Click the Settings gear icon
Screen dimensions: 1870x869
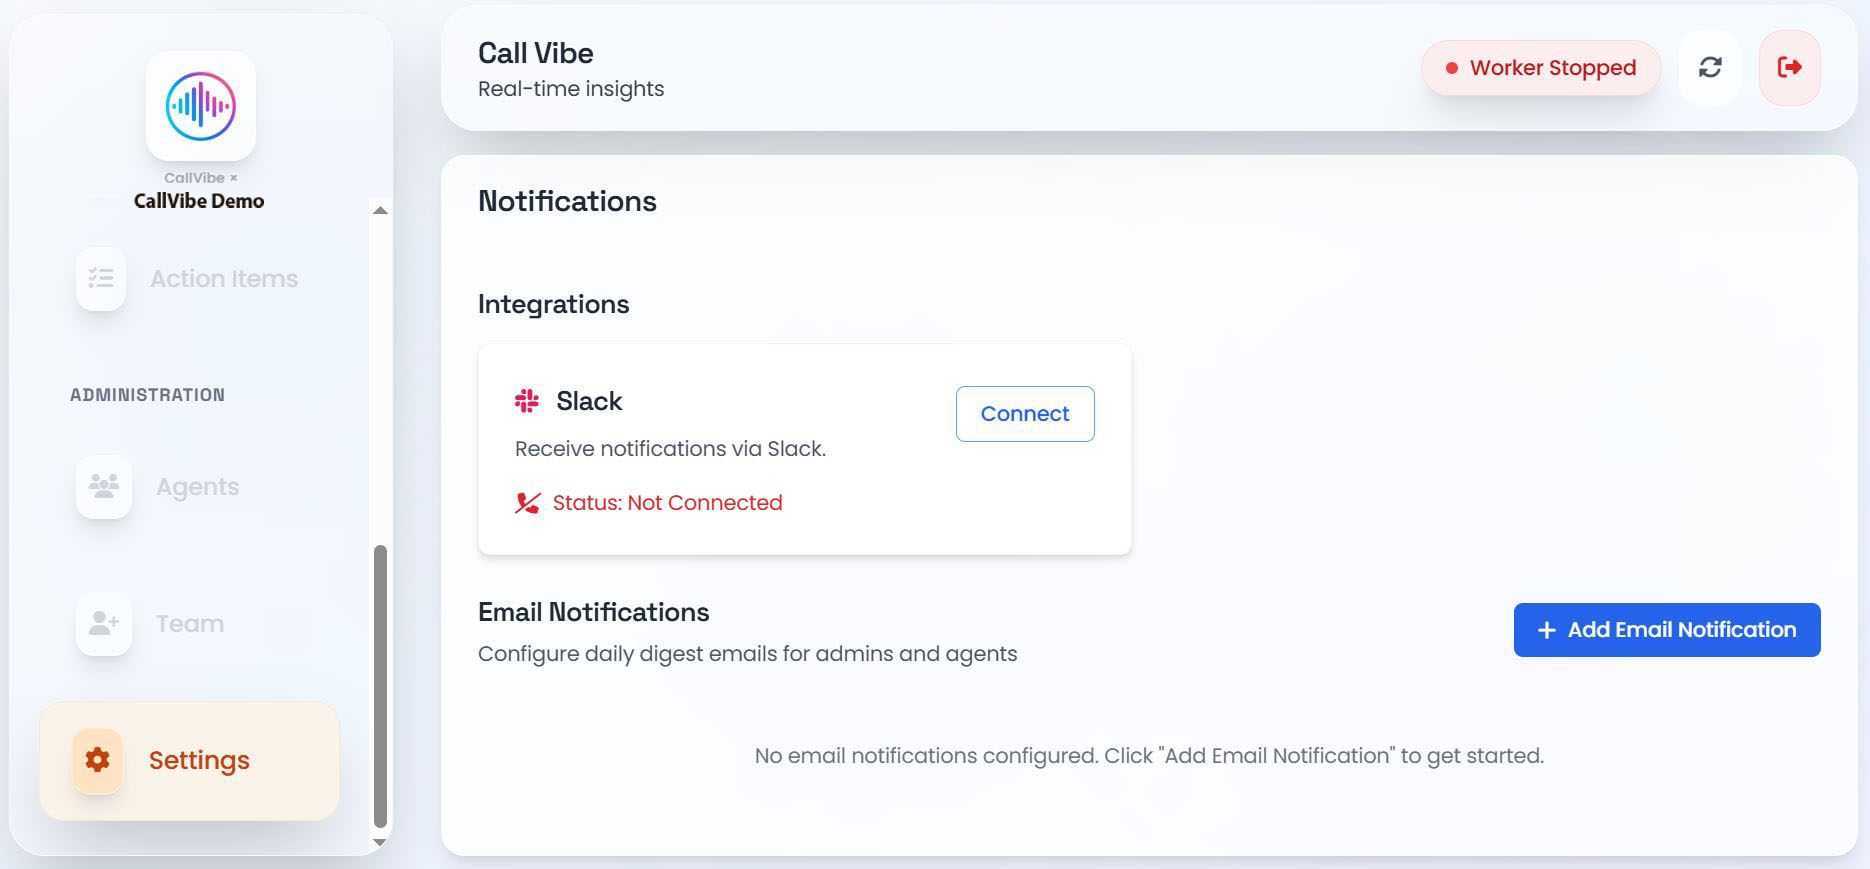97,760
